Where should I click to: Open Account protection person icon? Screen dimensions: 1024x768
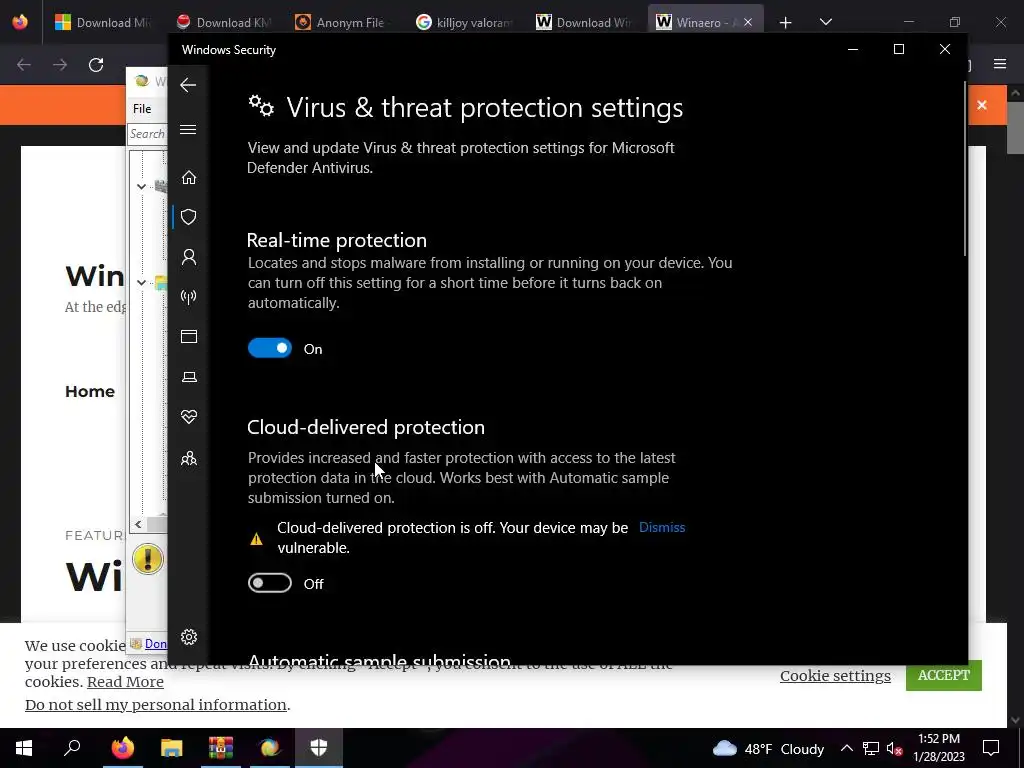(189, 257)
